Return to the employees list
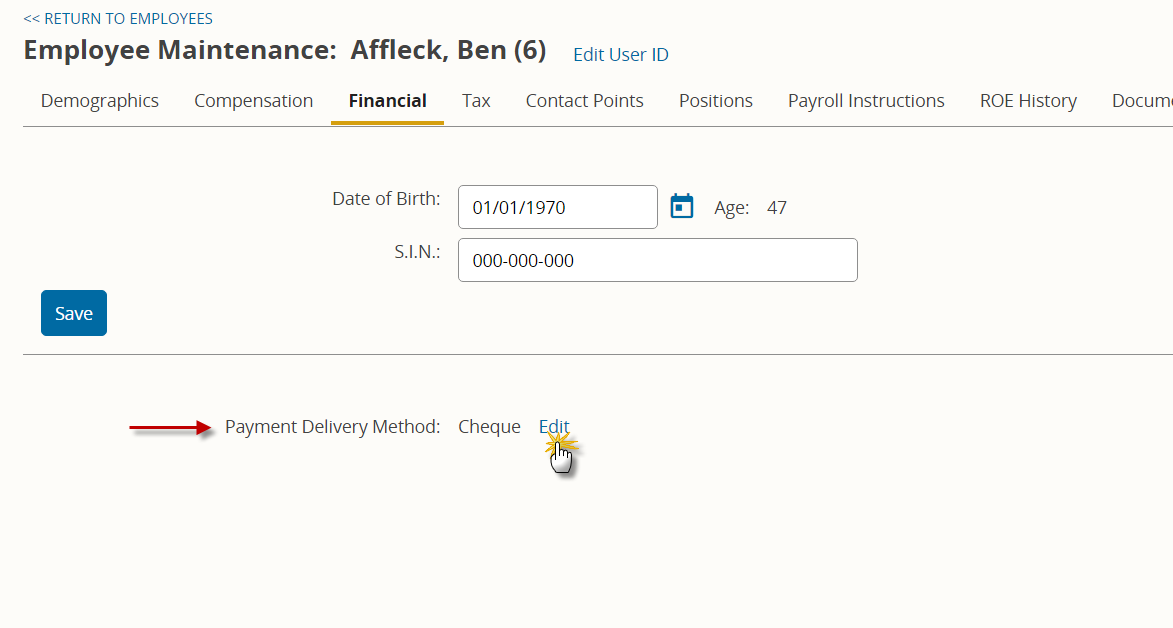1173x628 pixels. [118, 19]
